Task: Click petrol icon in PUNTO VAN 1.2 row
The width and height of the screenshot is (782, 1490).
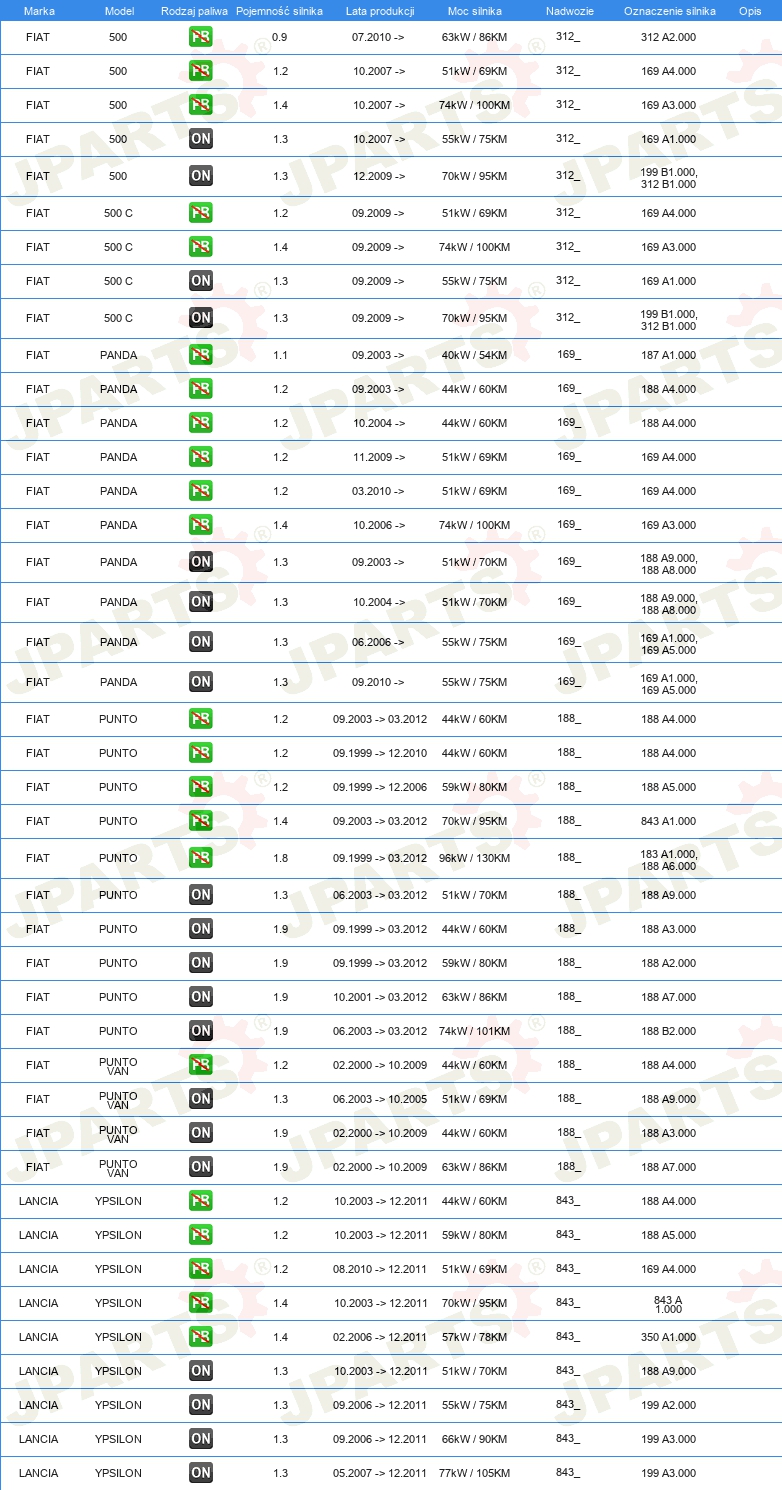Action: click(x=201, y=1065)
